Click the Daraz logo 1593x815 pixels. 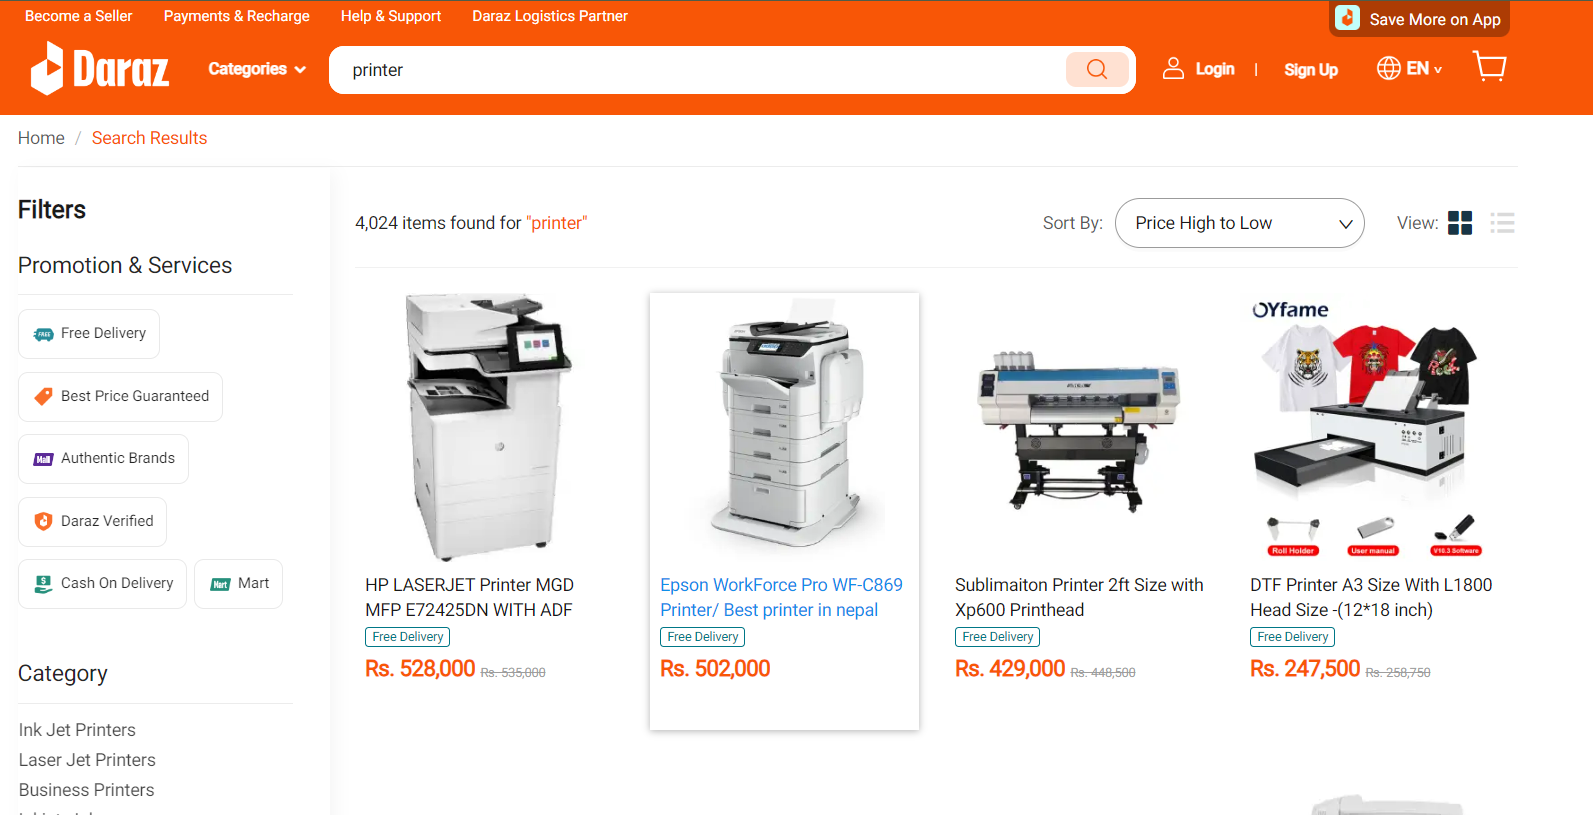click(100, 69)
